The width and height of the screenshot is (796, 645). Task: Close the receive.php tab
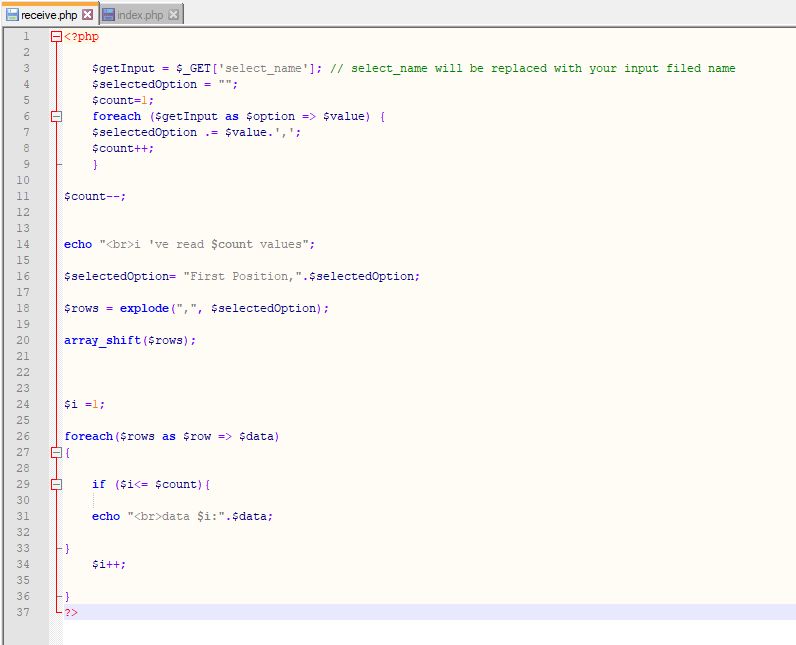(87, 14)
